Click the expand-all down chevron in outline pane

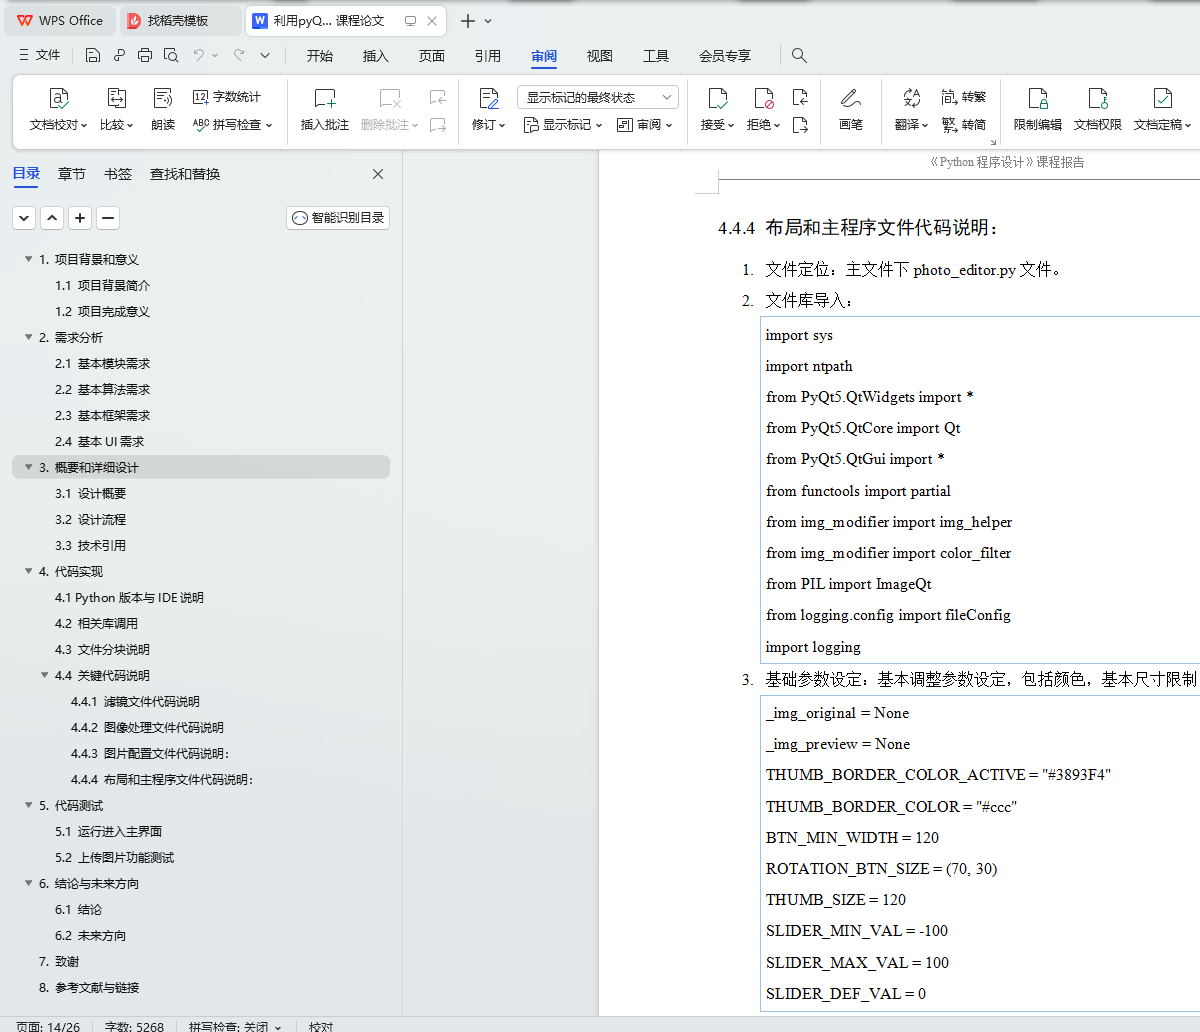pos(24,217)
